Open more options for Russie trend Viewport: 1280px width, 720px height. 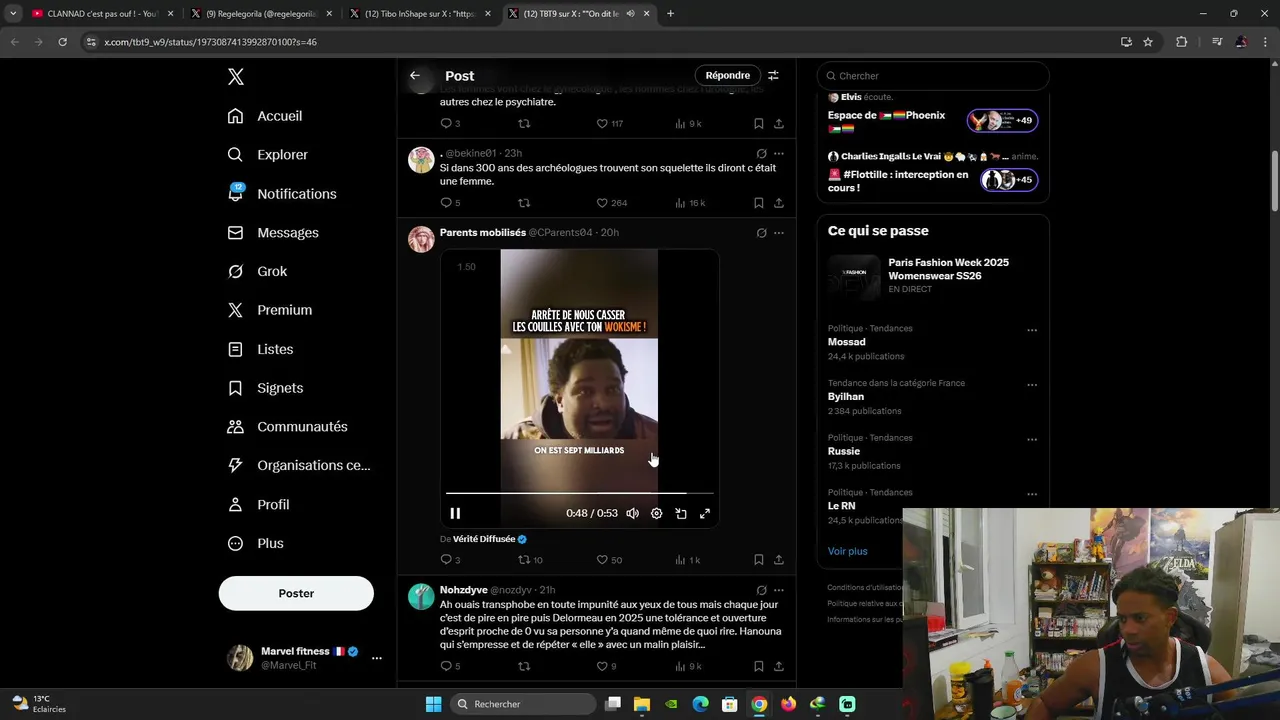point(1032,440)
